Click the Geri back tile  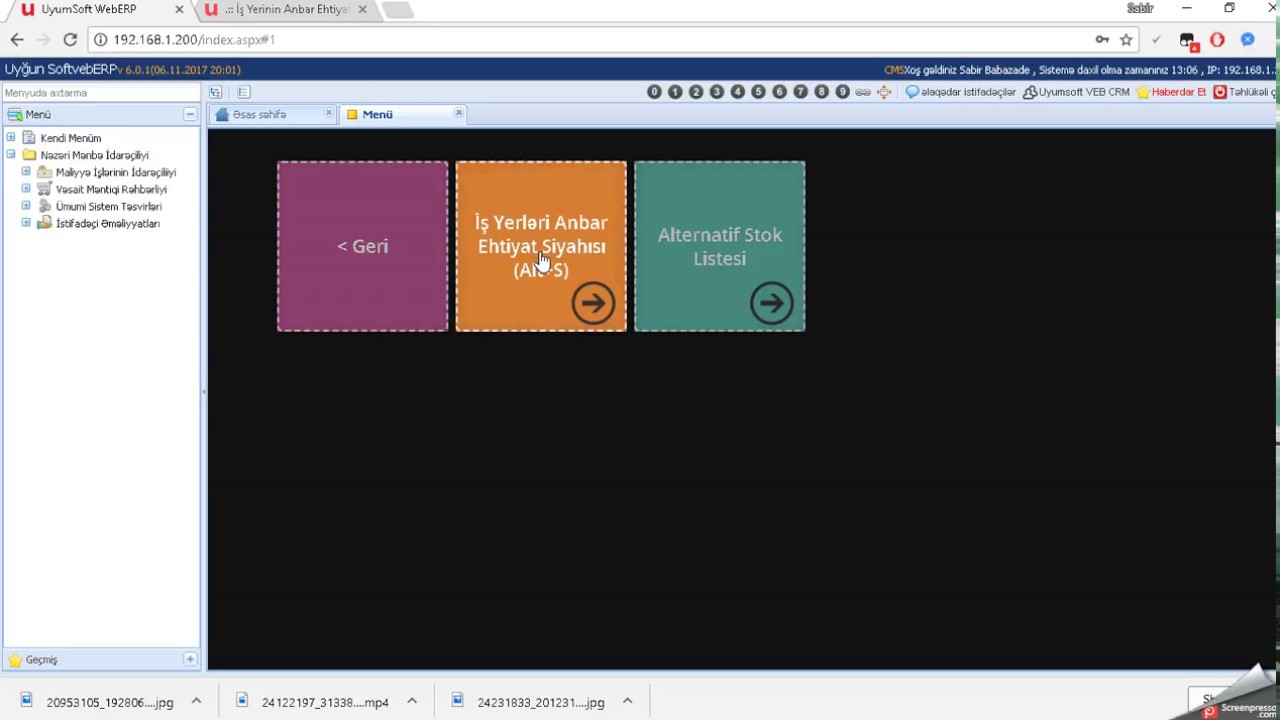[363, 246]
